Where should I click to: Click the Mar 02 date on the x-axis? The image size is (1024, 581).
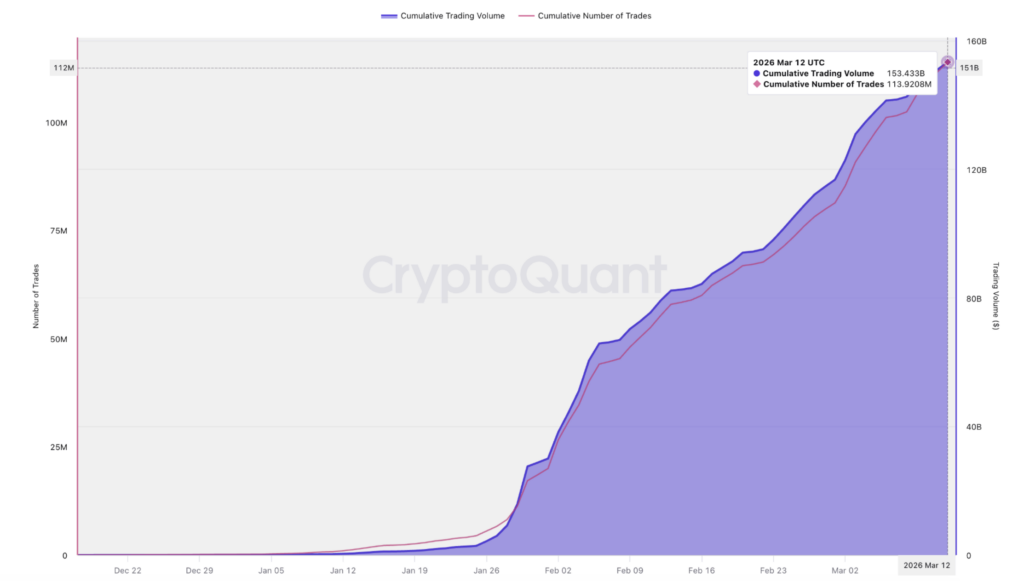[845, 571]
